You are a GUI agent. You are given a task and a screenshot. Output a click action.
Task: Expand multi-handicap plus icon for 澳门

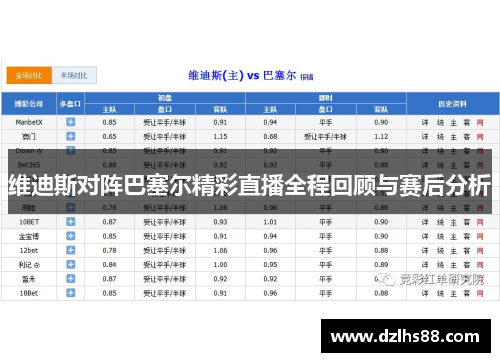71,136
